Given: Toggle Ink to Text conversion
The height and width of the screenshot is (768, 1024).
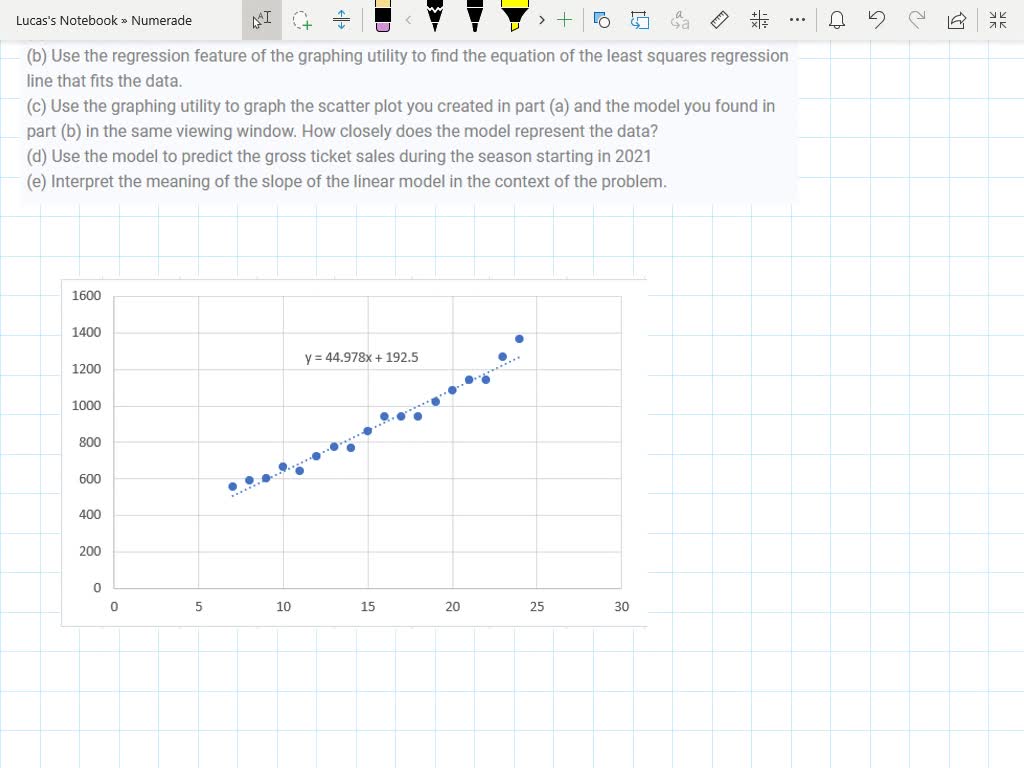Looking at the screenshot, I should tap(680, 20).
